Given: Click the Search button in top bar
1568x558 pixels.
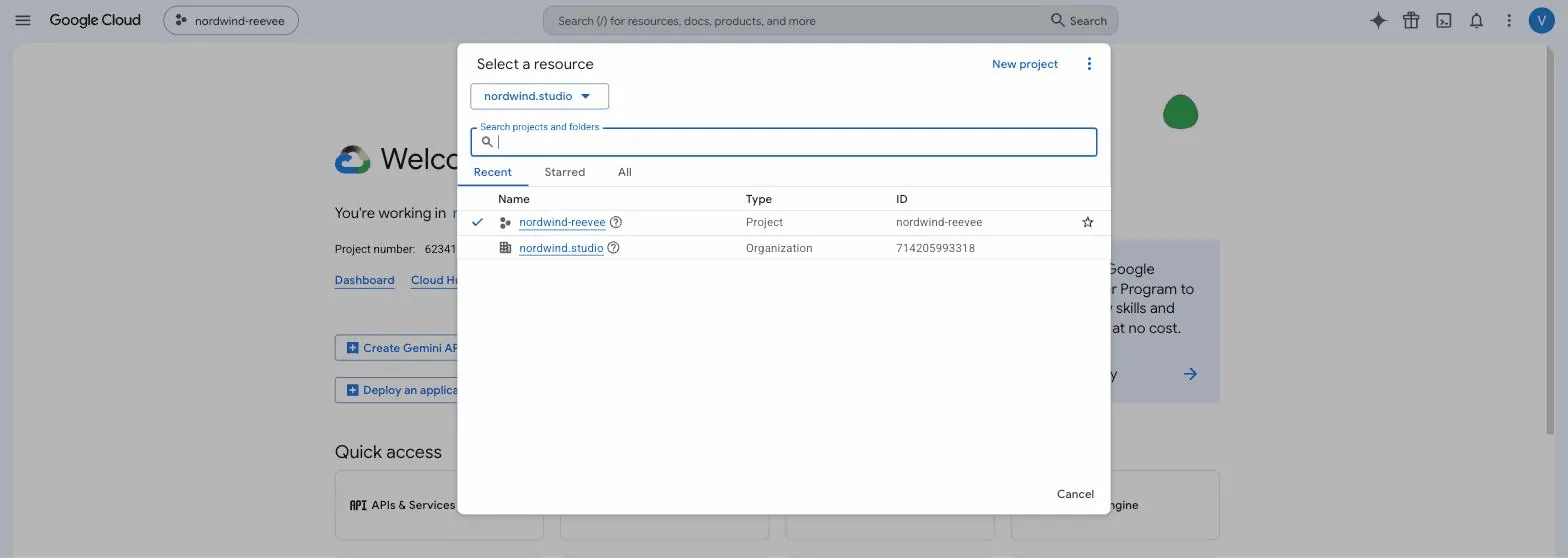Looking at the screenshot, I should (x=1079, y=20).
